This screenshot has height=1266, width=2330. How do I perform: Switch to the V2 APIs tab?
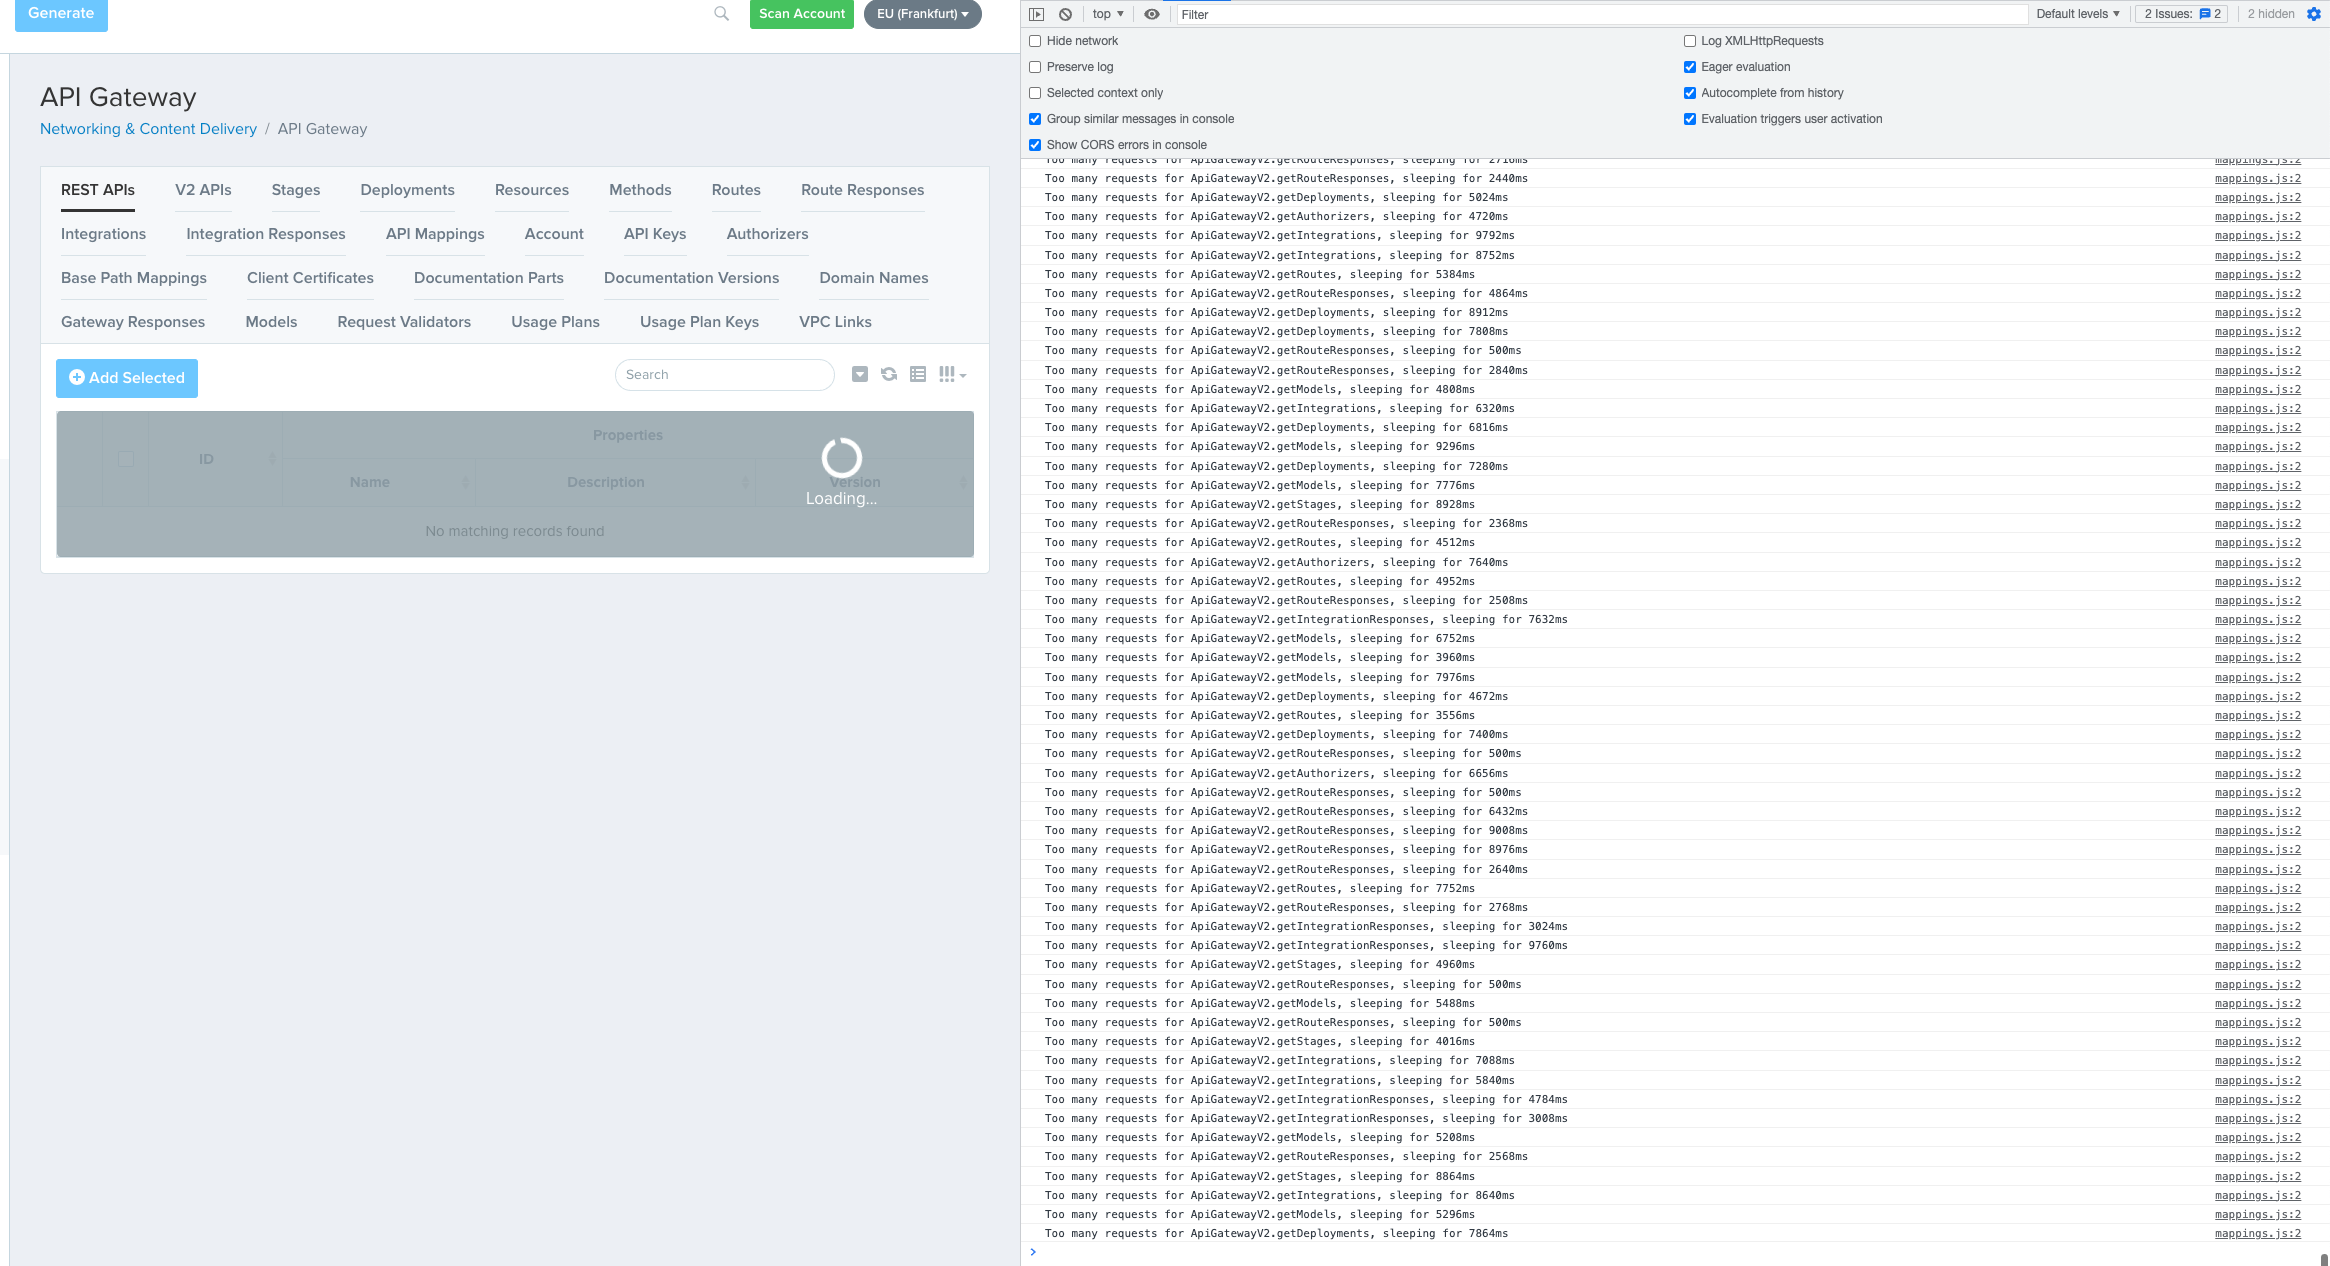point(203,190)
